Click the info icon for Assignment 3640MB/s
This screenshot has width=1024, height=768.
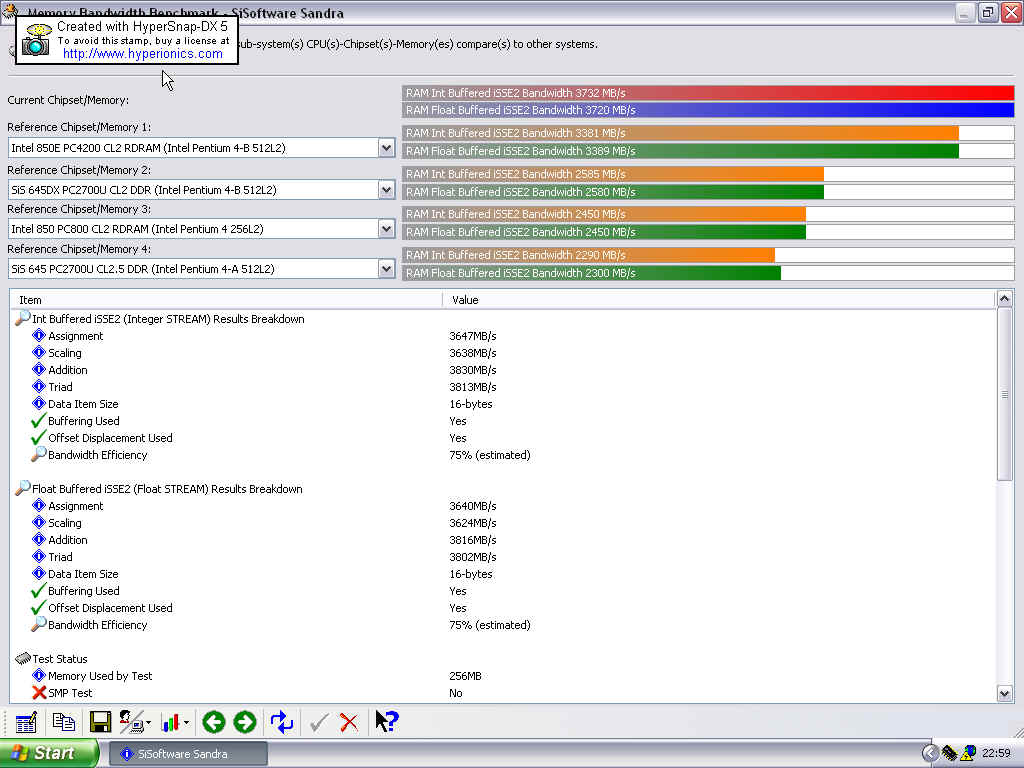point(39,505)
